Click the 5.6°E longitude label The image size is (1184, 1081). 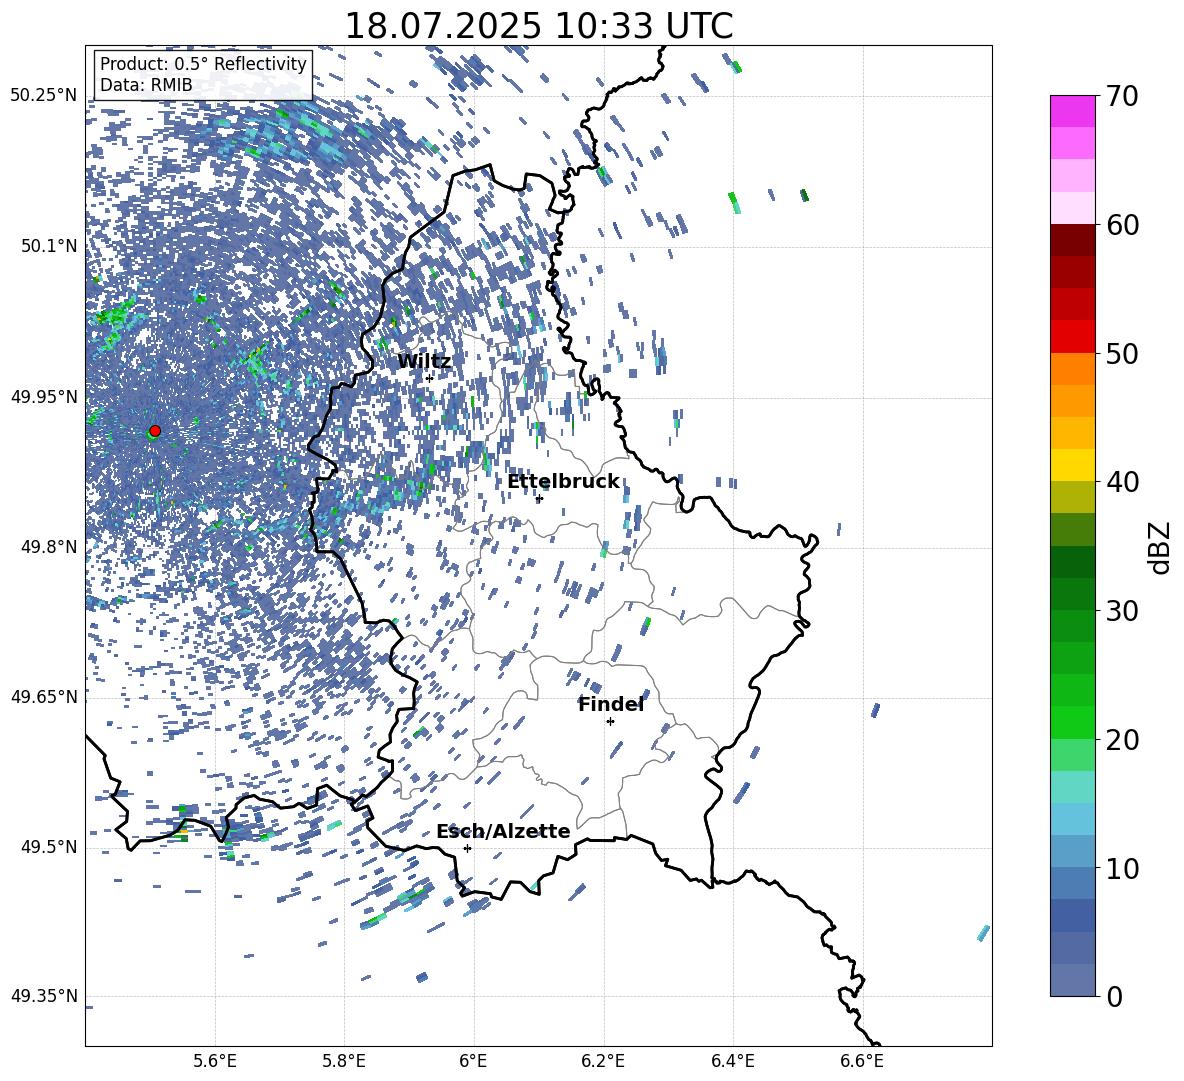[x=215, y=1061]
